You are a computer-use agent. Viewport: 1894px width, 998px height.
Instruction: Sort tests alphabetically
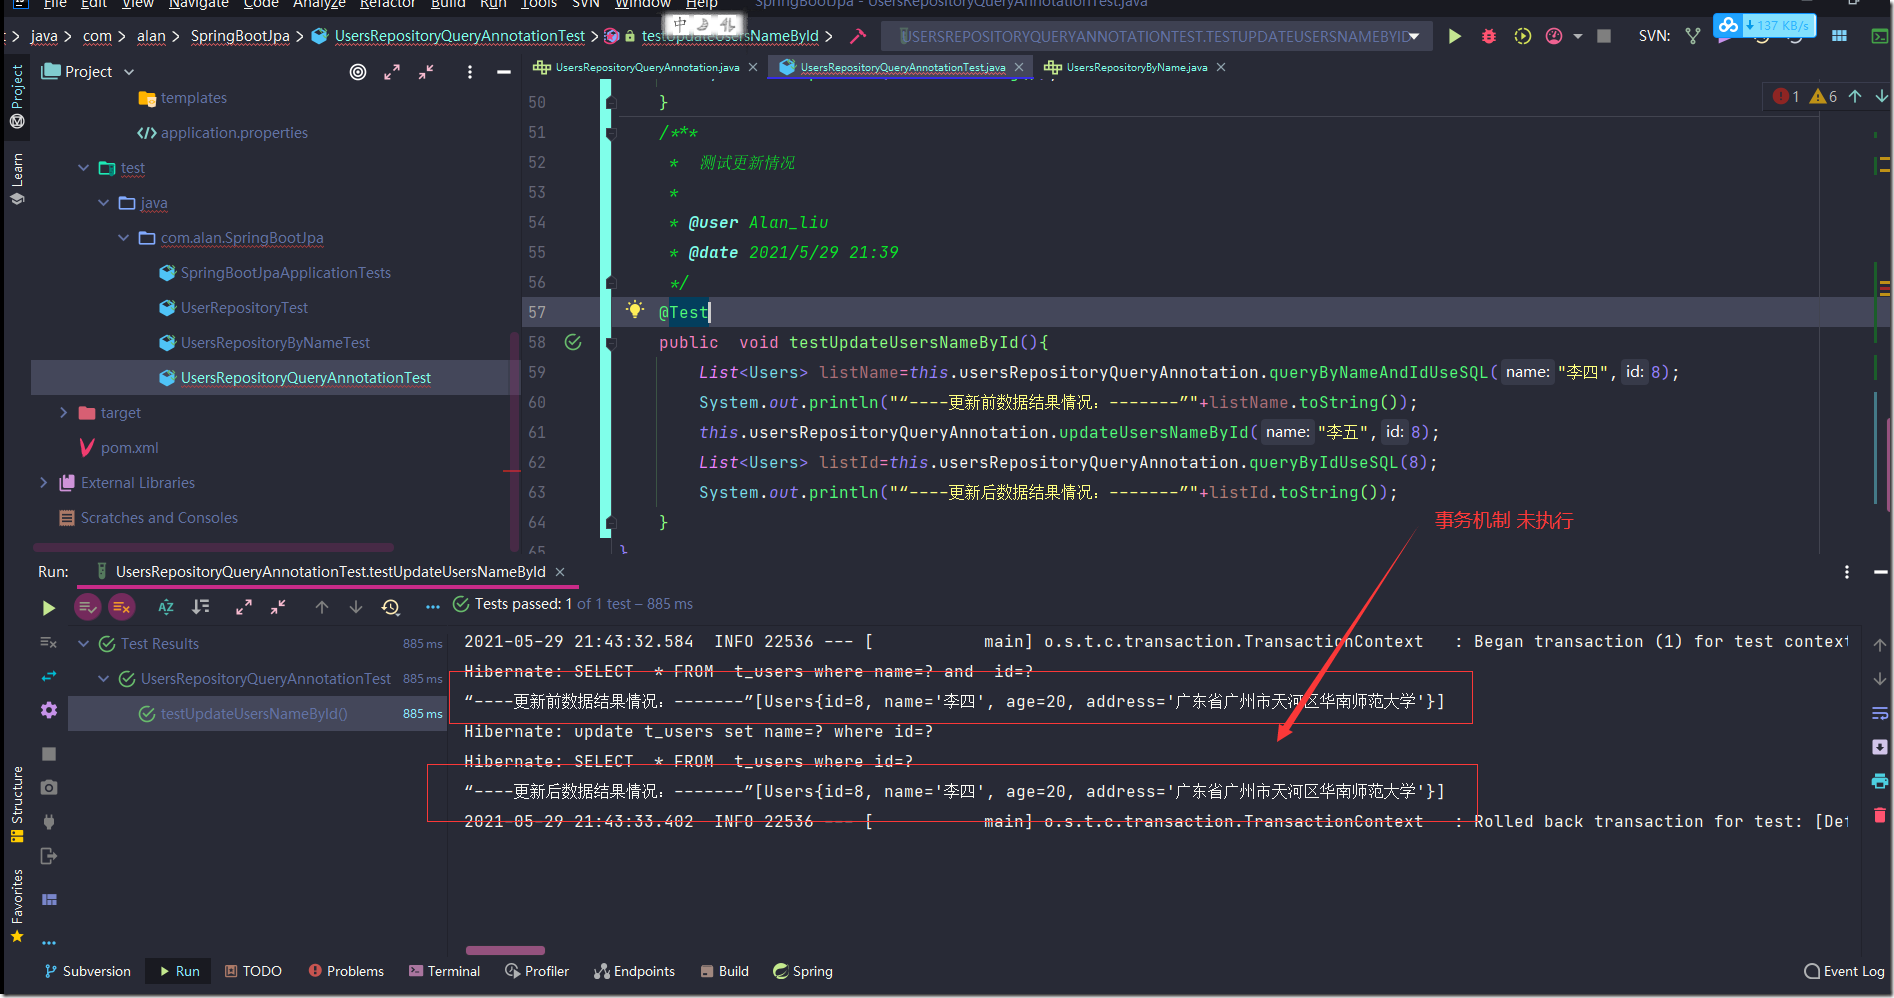coord(166,607)
